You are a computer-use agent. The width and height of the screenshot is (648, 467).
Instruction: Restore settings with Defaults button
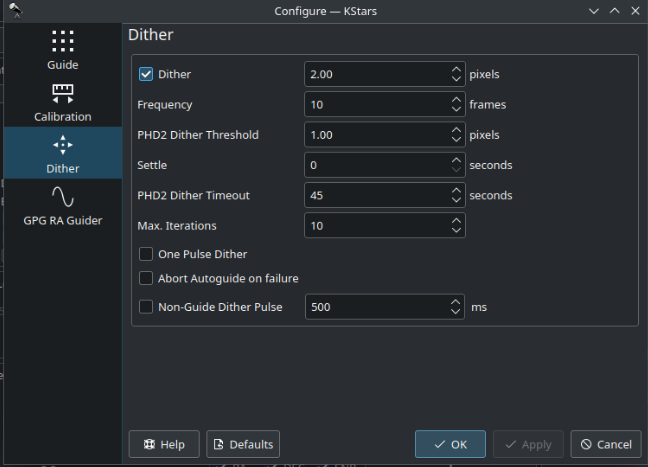point(243,444)
